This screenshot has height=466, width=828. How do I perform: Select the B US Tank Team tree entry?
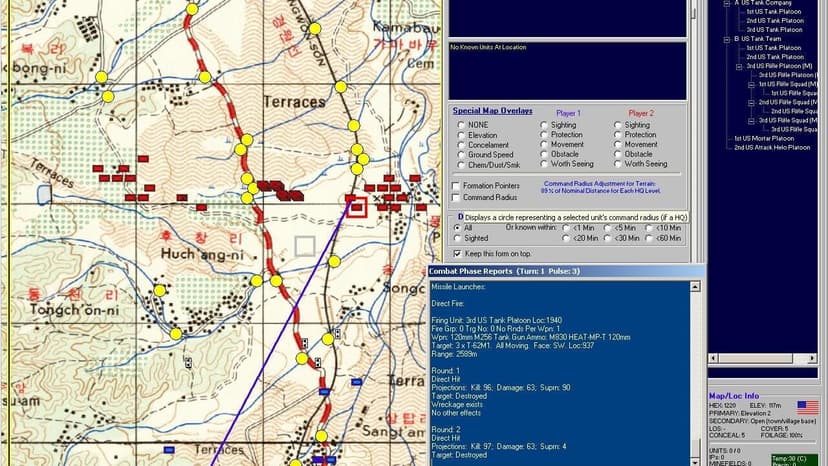pyautogui.click(x=760, y=39)
